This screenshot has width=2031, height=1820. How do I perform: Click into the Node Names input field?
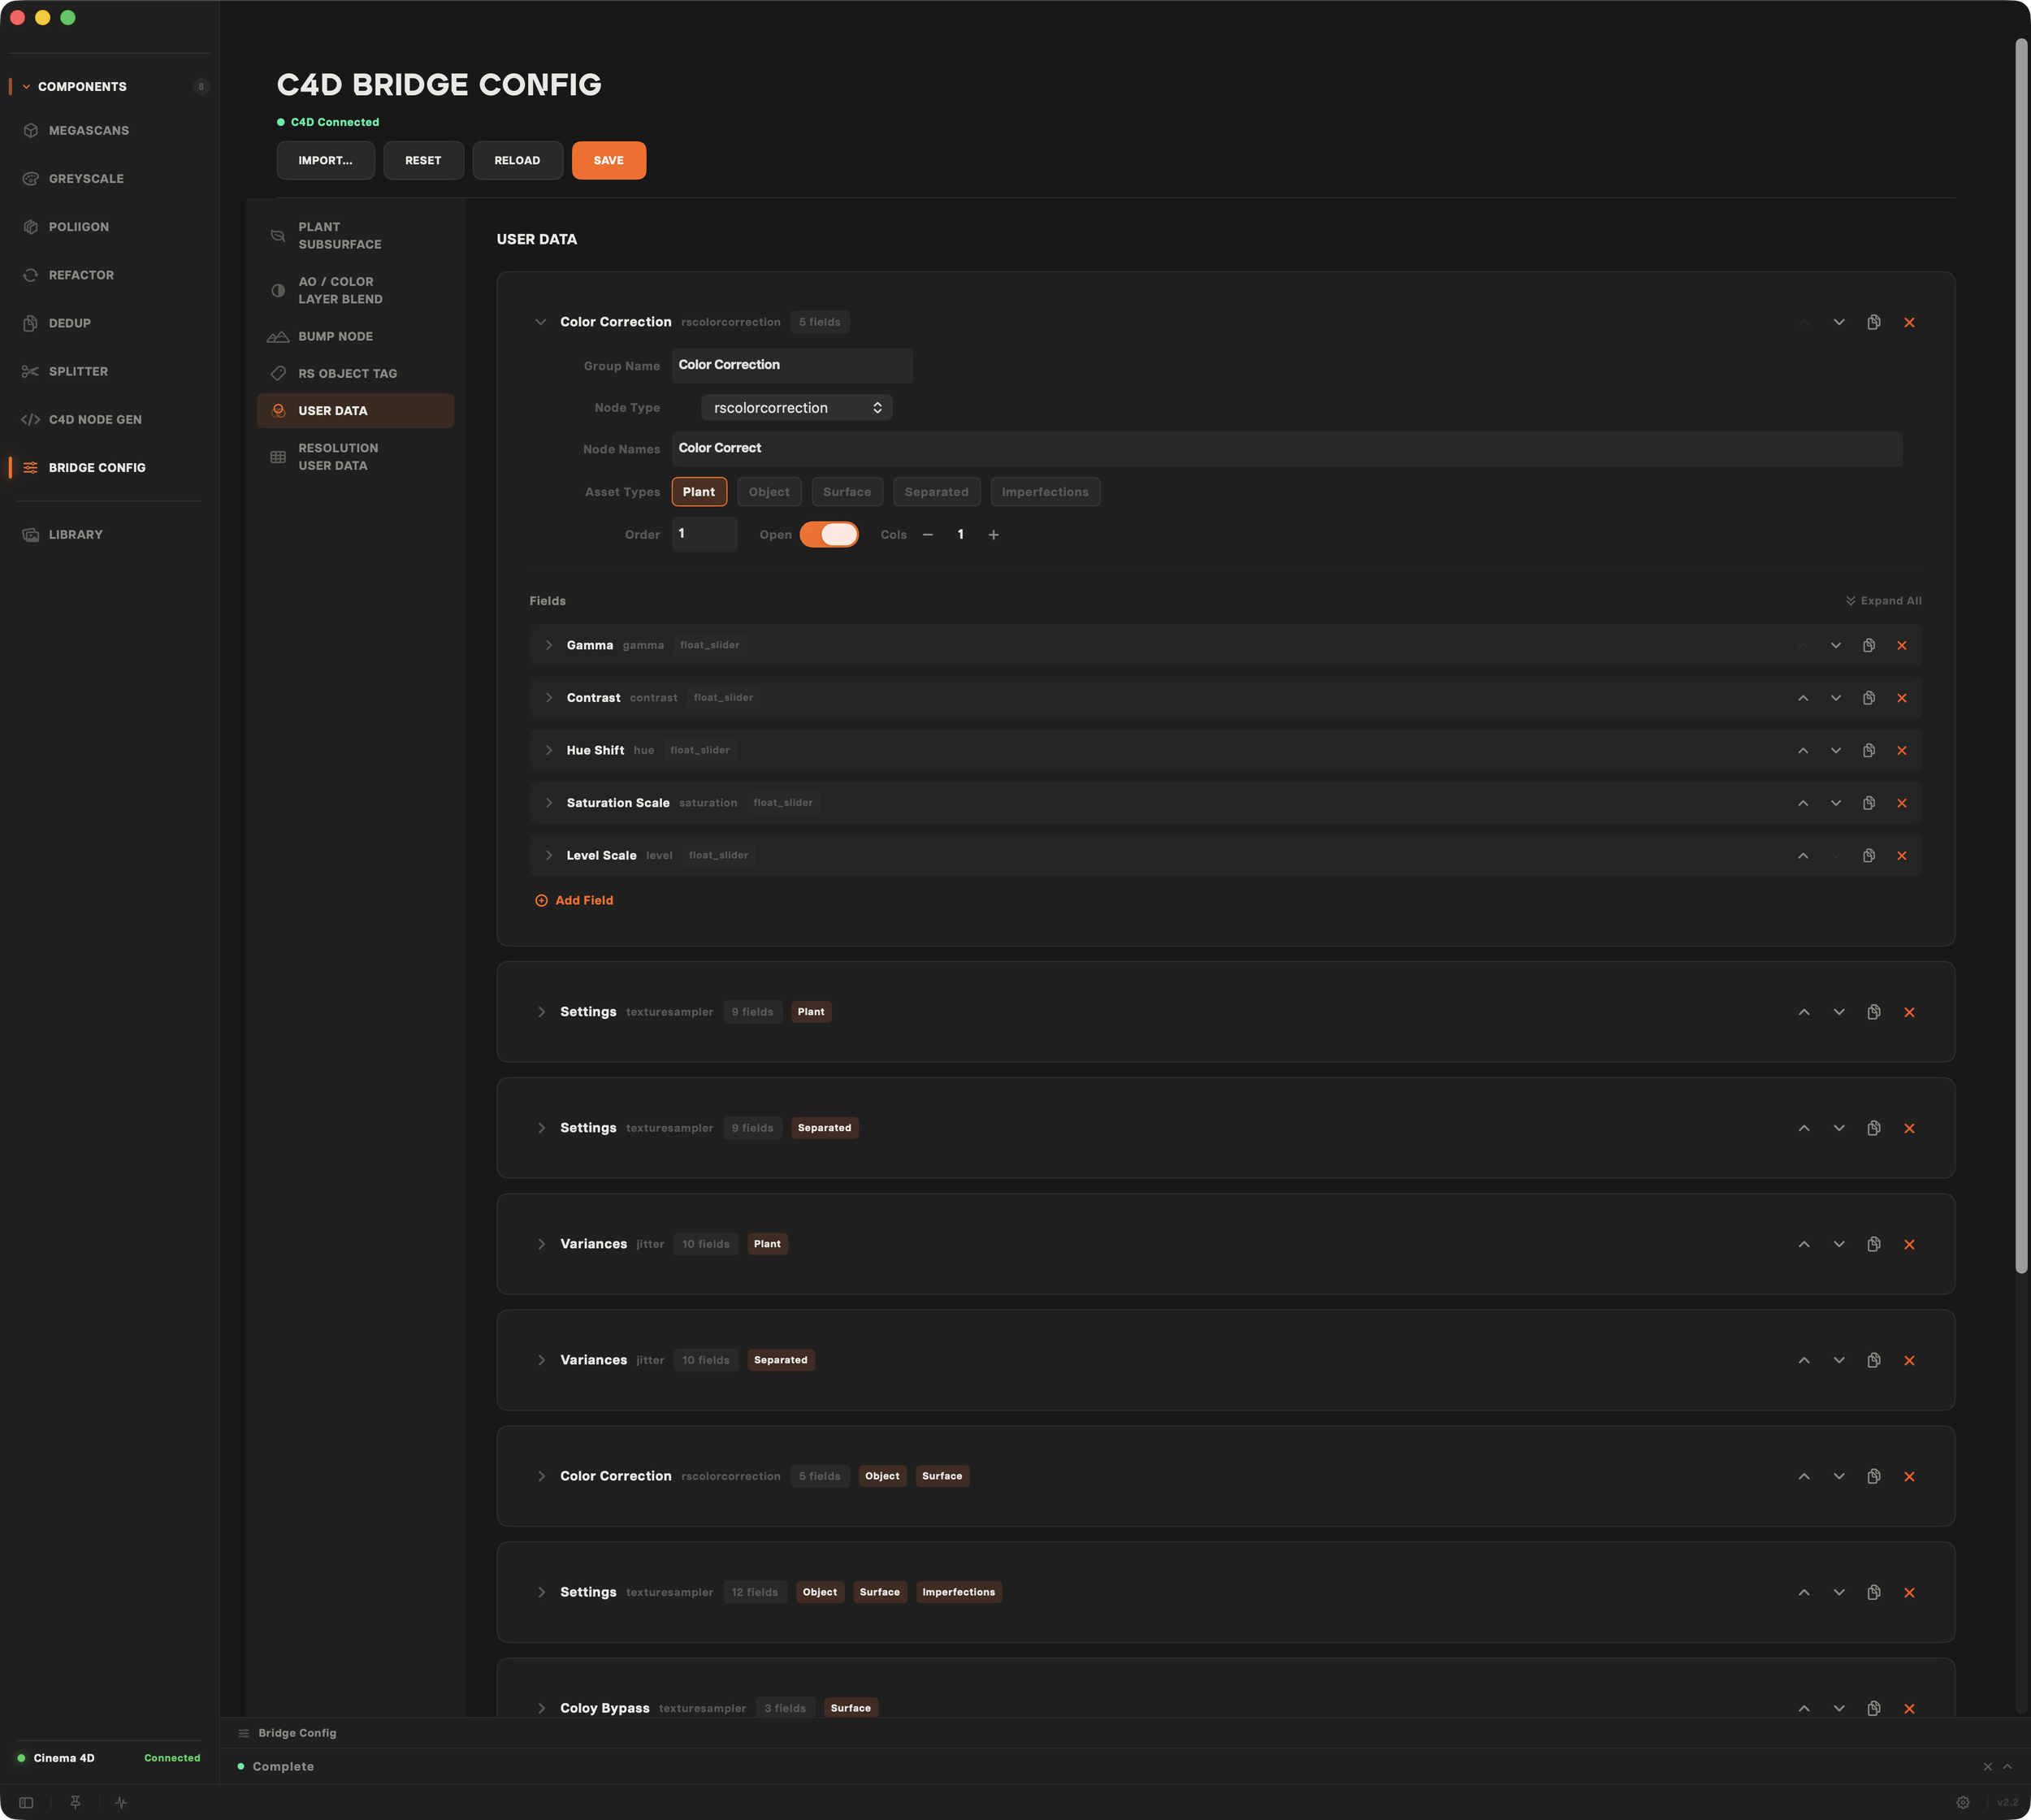[x=1285, y=449]
